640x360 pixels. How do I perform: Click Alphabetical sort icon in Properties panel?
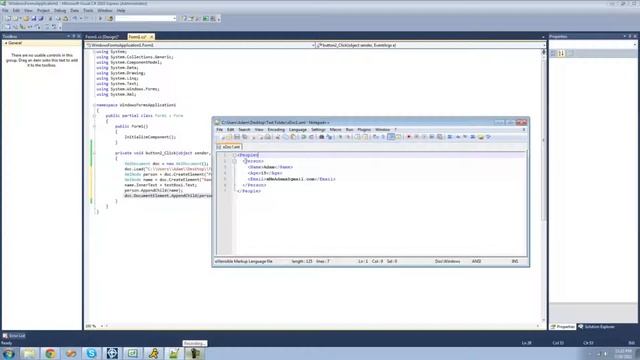[562, 53]
